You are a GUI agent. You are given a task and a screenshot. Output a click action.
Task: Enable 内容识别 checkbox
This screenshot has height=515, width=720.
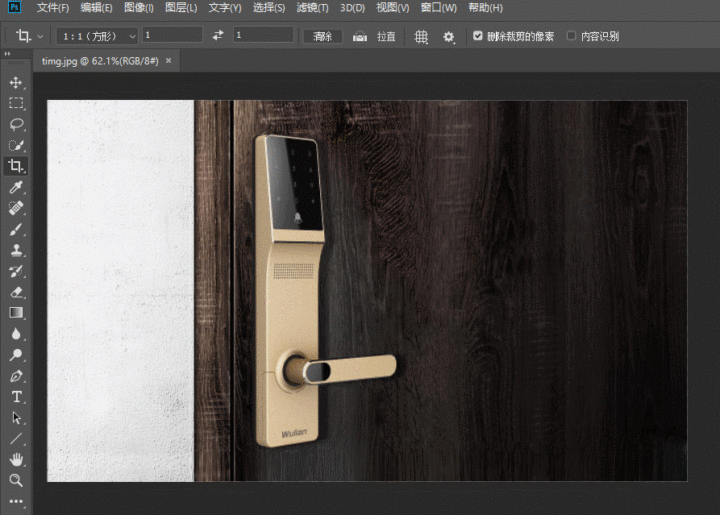tap(572, 36)
